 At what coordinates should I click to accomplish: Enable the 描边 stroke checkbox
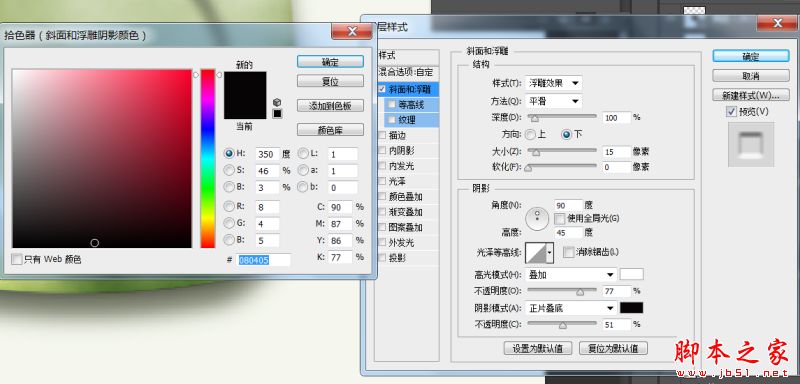pos(382,136)
